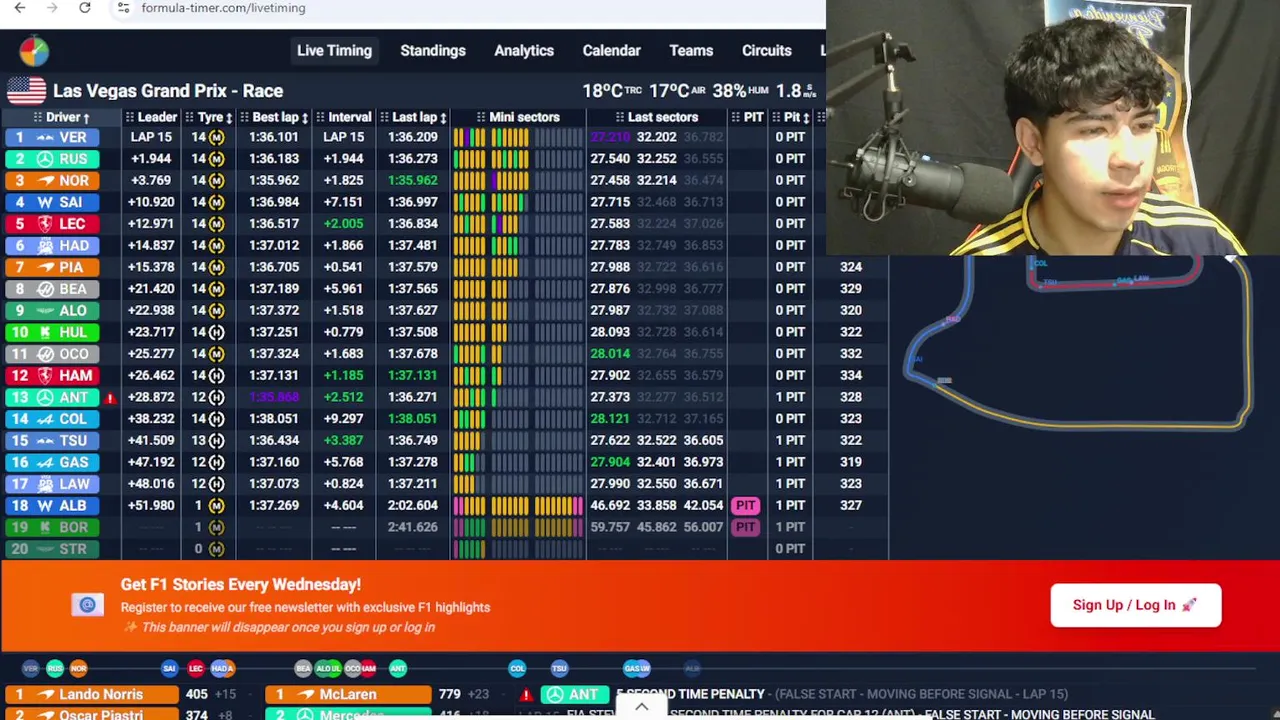The height and width of the screenshot is (720, 1280).
Task: Click the ANT marker on gap timeline
Action: pos(398,668)
